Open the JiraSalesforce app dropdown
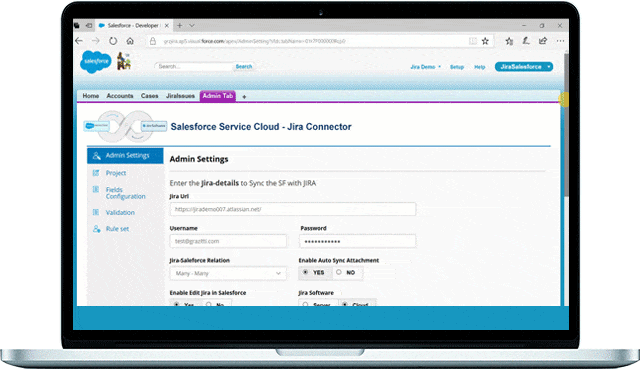 point(524,67)
